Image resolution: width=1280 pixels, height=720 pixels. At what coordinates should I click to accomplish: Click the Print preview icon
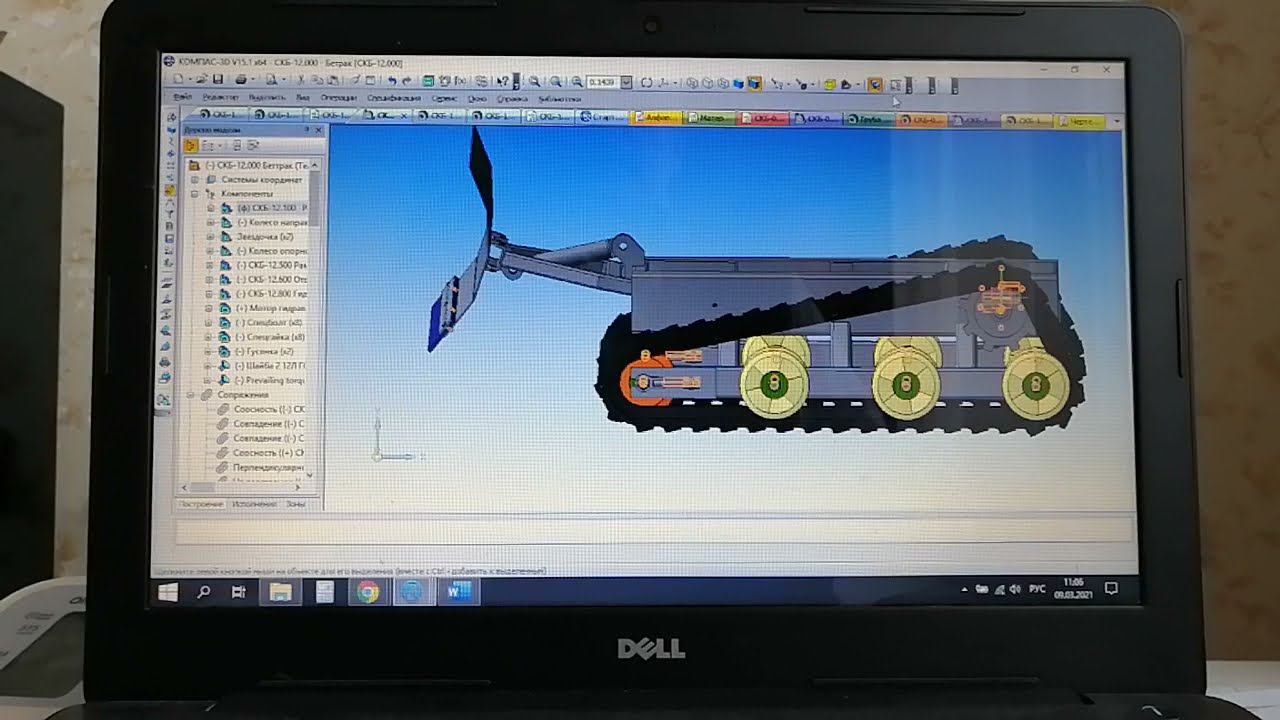pyautogui.click(x=271, y=80)
